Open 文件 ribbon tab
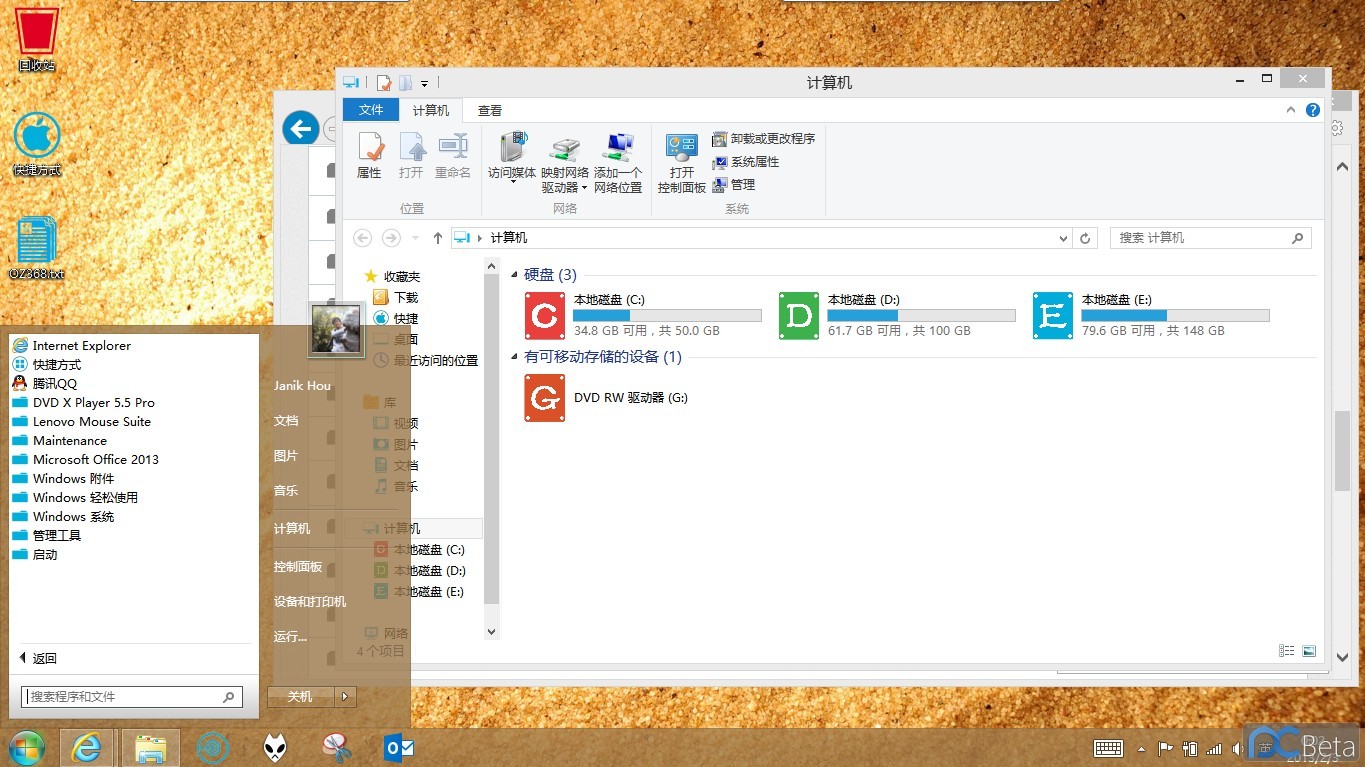The height and width of the screenshot is (767, 1365). pos(371,110)
